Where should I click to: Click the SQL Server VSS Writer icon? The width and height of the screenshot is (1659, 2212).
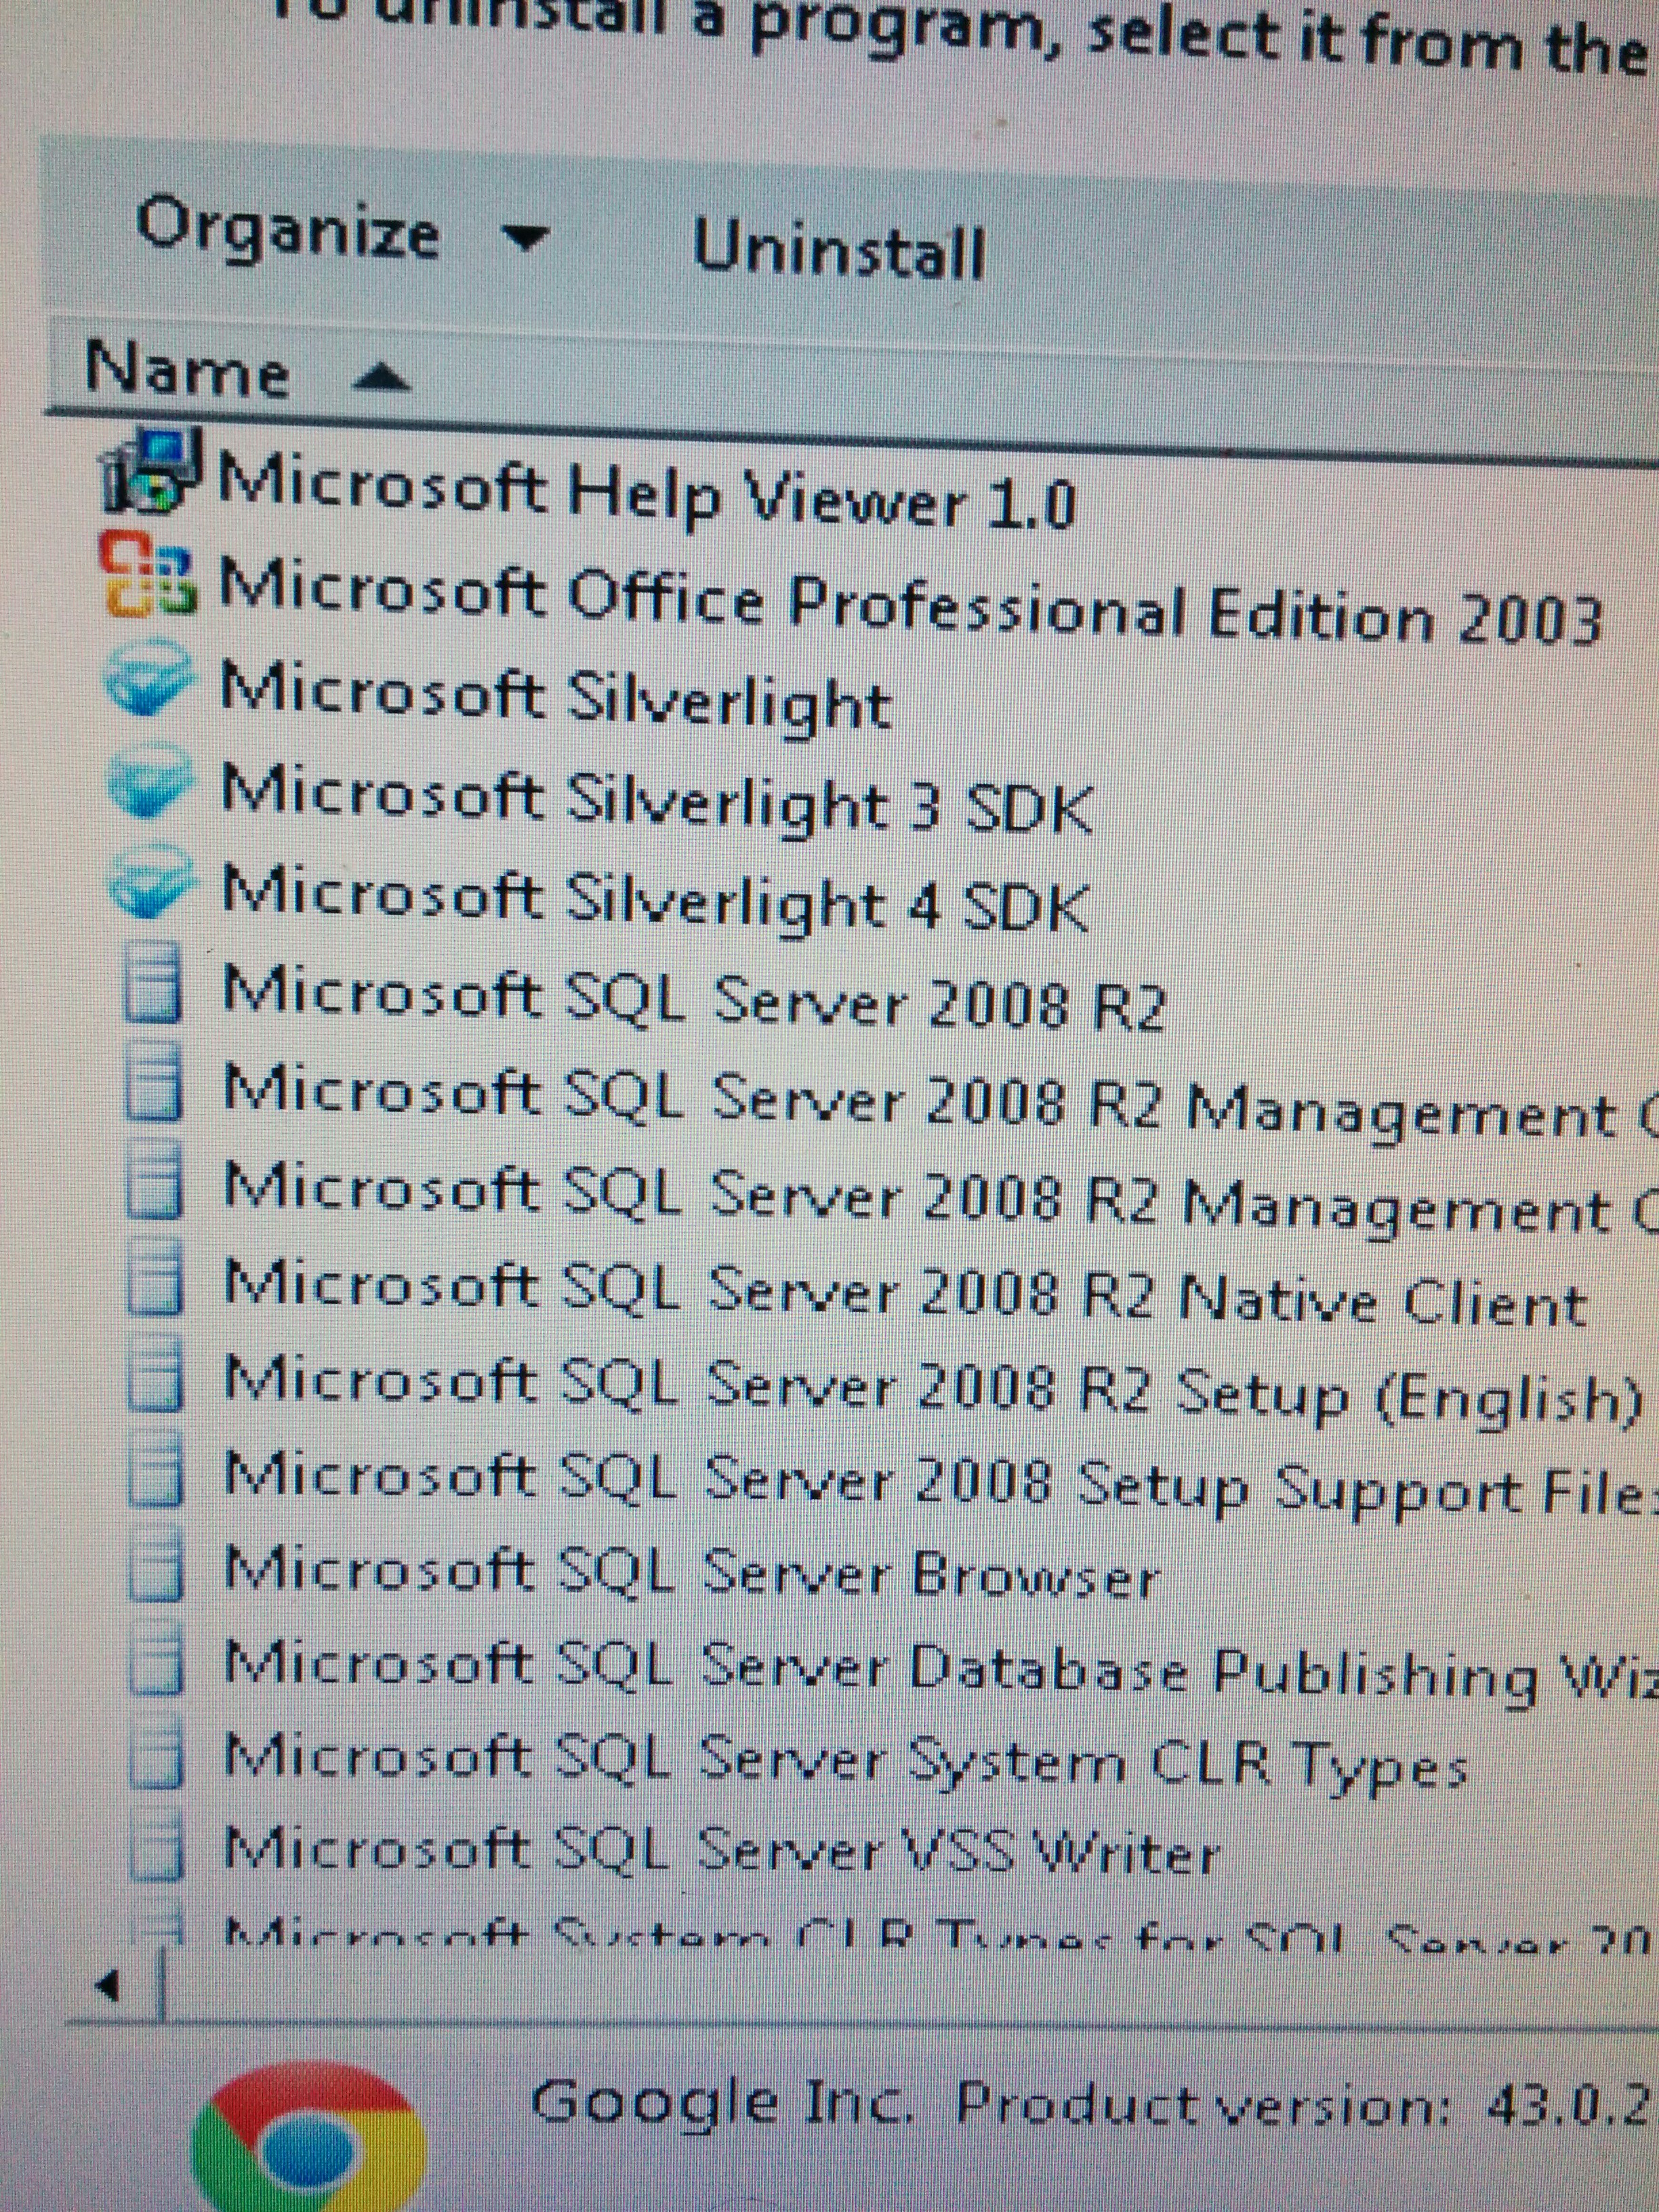157,1842
